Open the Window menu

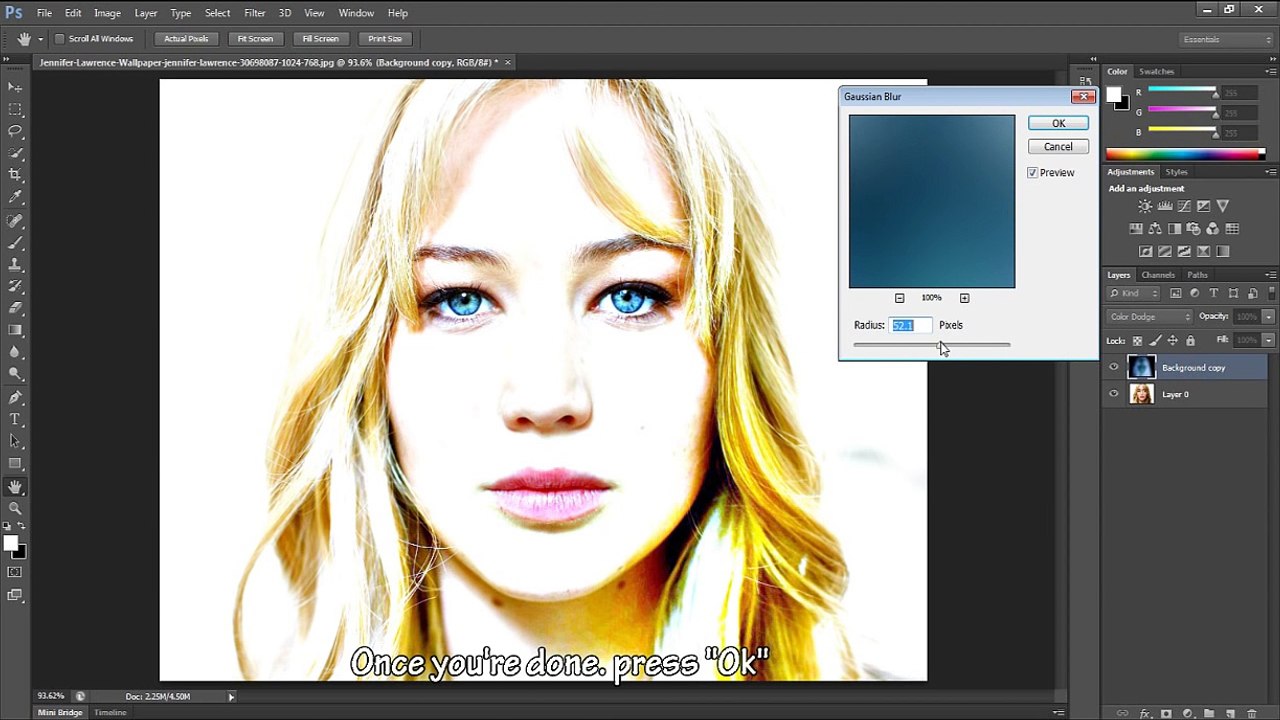(356, 13)
